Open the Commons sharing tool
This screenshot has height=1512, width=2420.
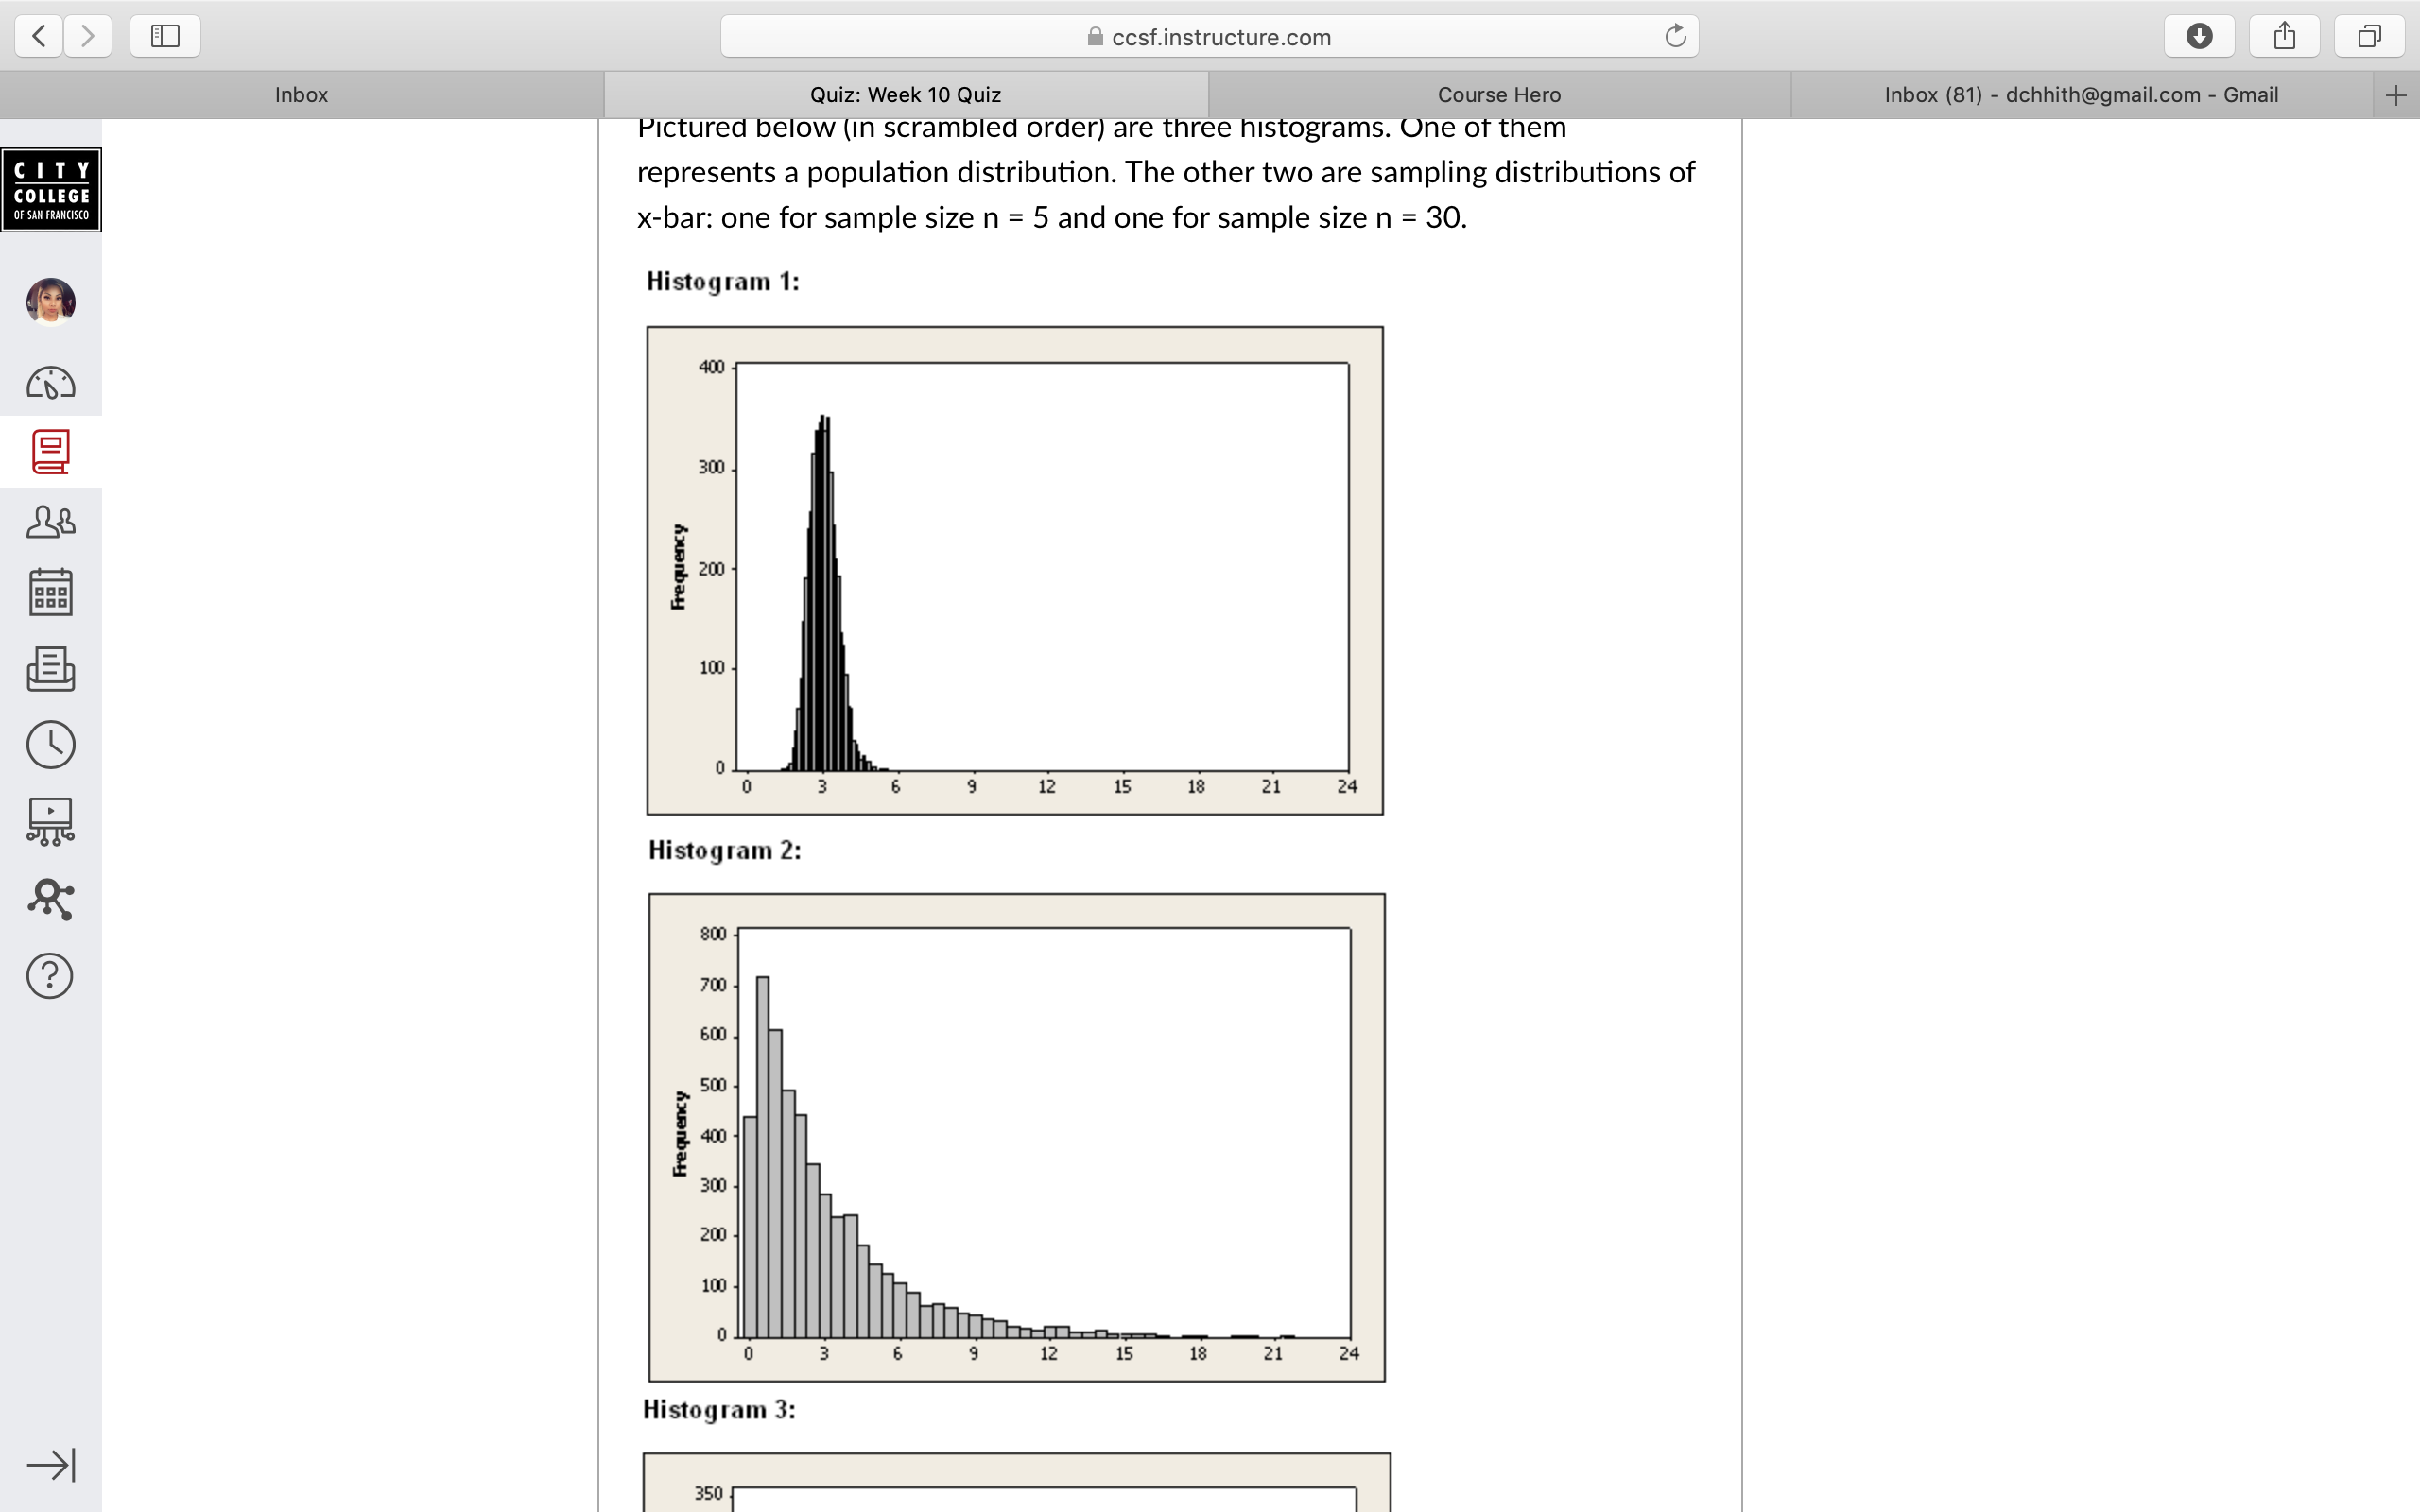tap(51, 899)
